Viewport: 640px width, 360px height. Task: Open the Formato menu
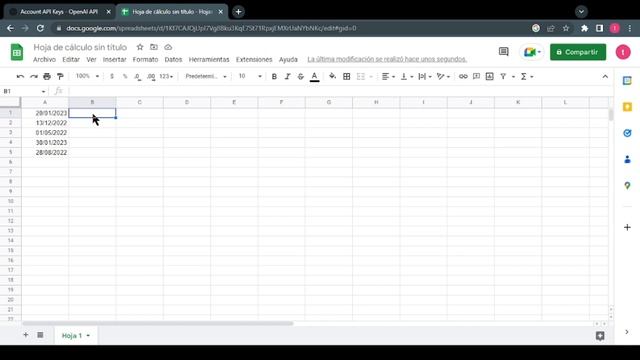pyautogui.click(x=145, y=60)
